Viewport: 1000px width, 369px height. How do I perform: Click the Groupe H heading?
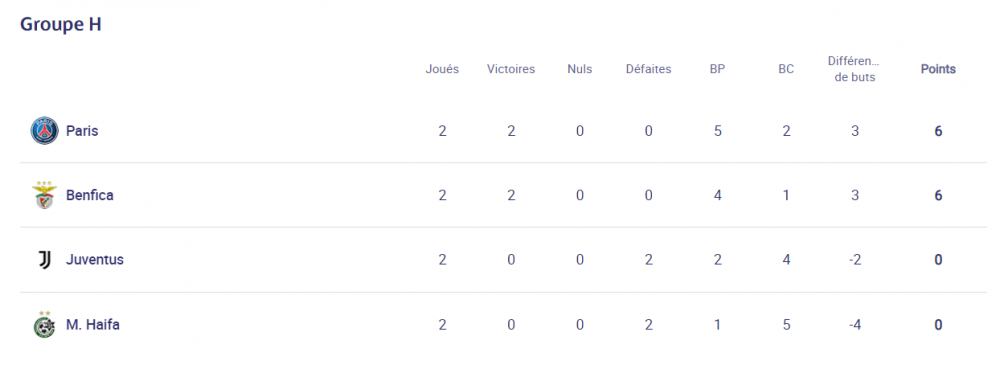tap(61, 24)
